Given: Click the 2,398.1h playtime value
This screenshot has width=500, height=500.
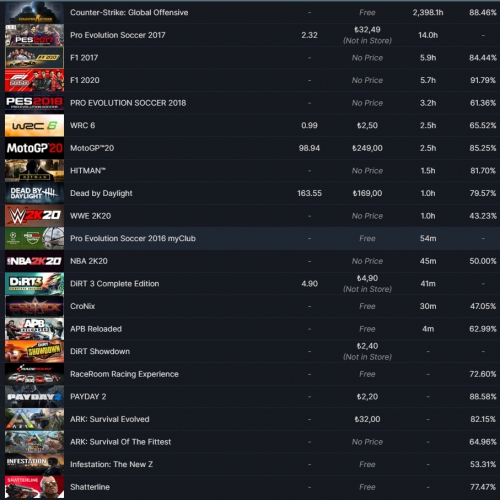Looking at the screenshot, I should pos(428,13).
